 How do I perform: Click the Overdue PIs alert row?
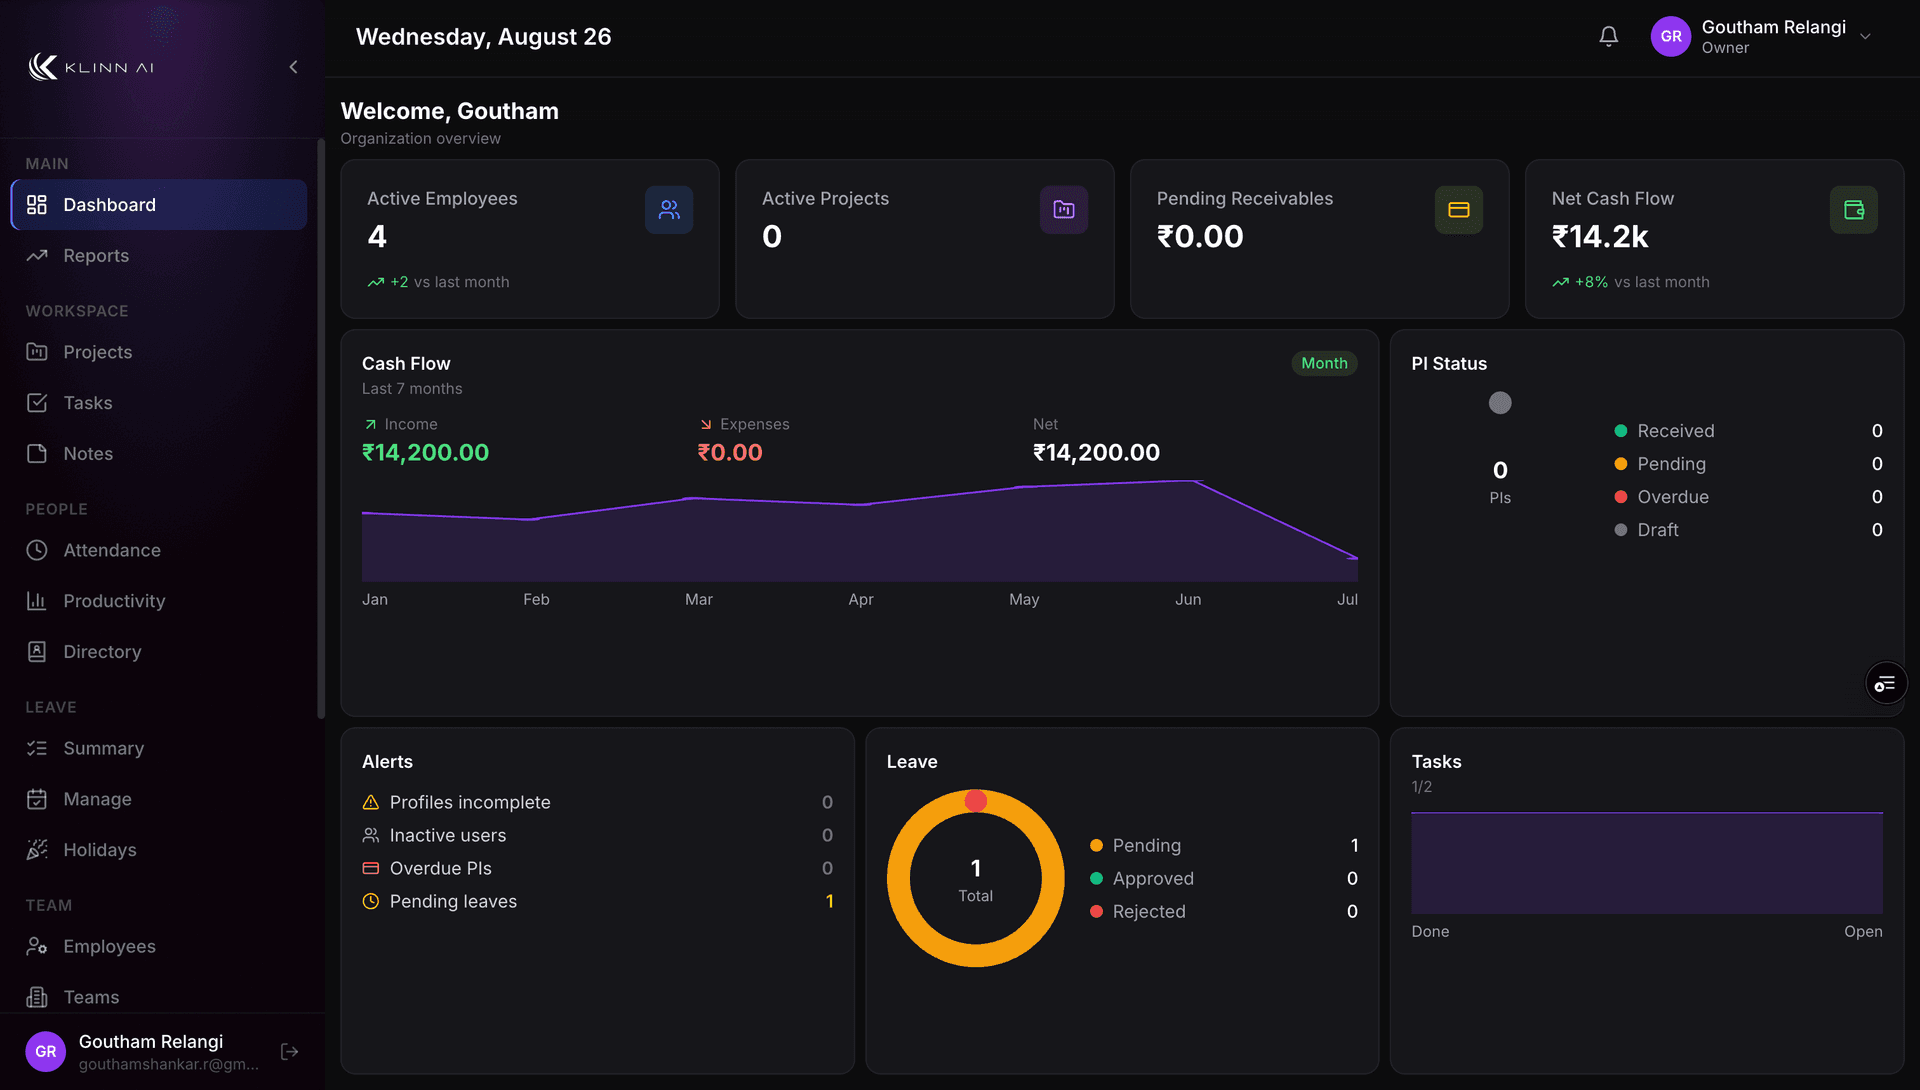click(x=598, y=869)
